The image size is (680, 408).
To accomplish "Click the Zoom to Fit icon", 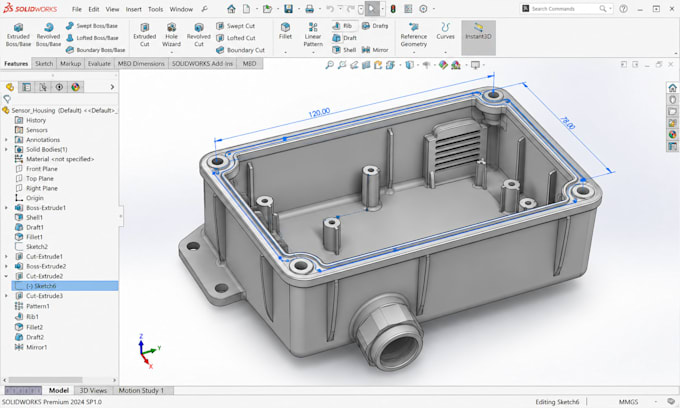I will click(330, 65).
